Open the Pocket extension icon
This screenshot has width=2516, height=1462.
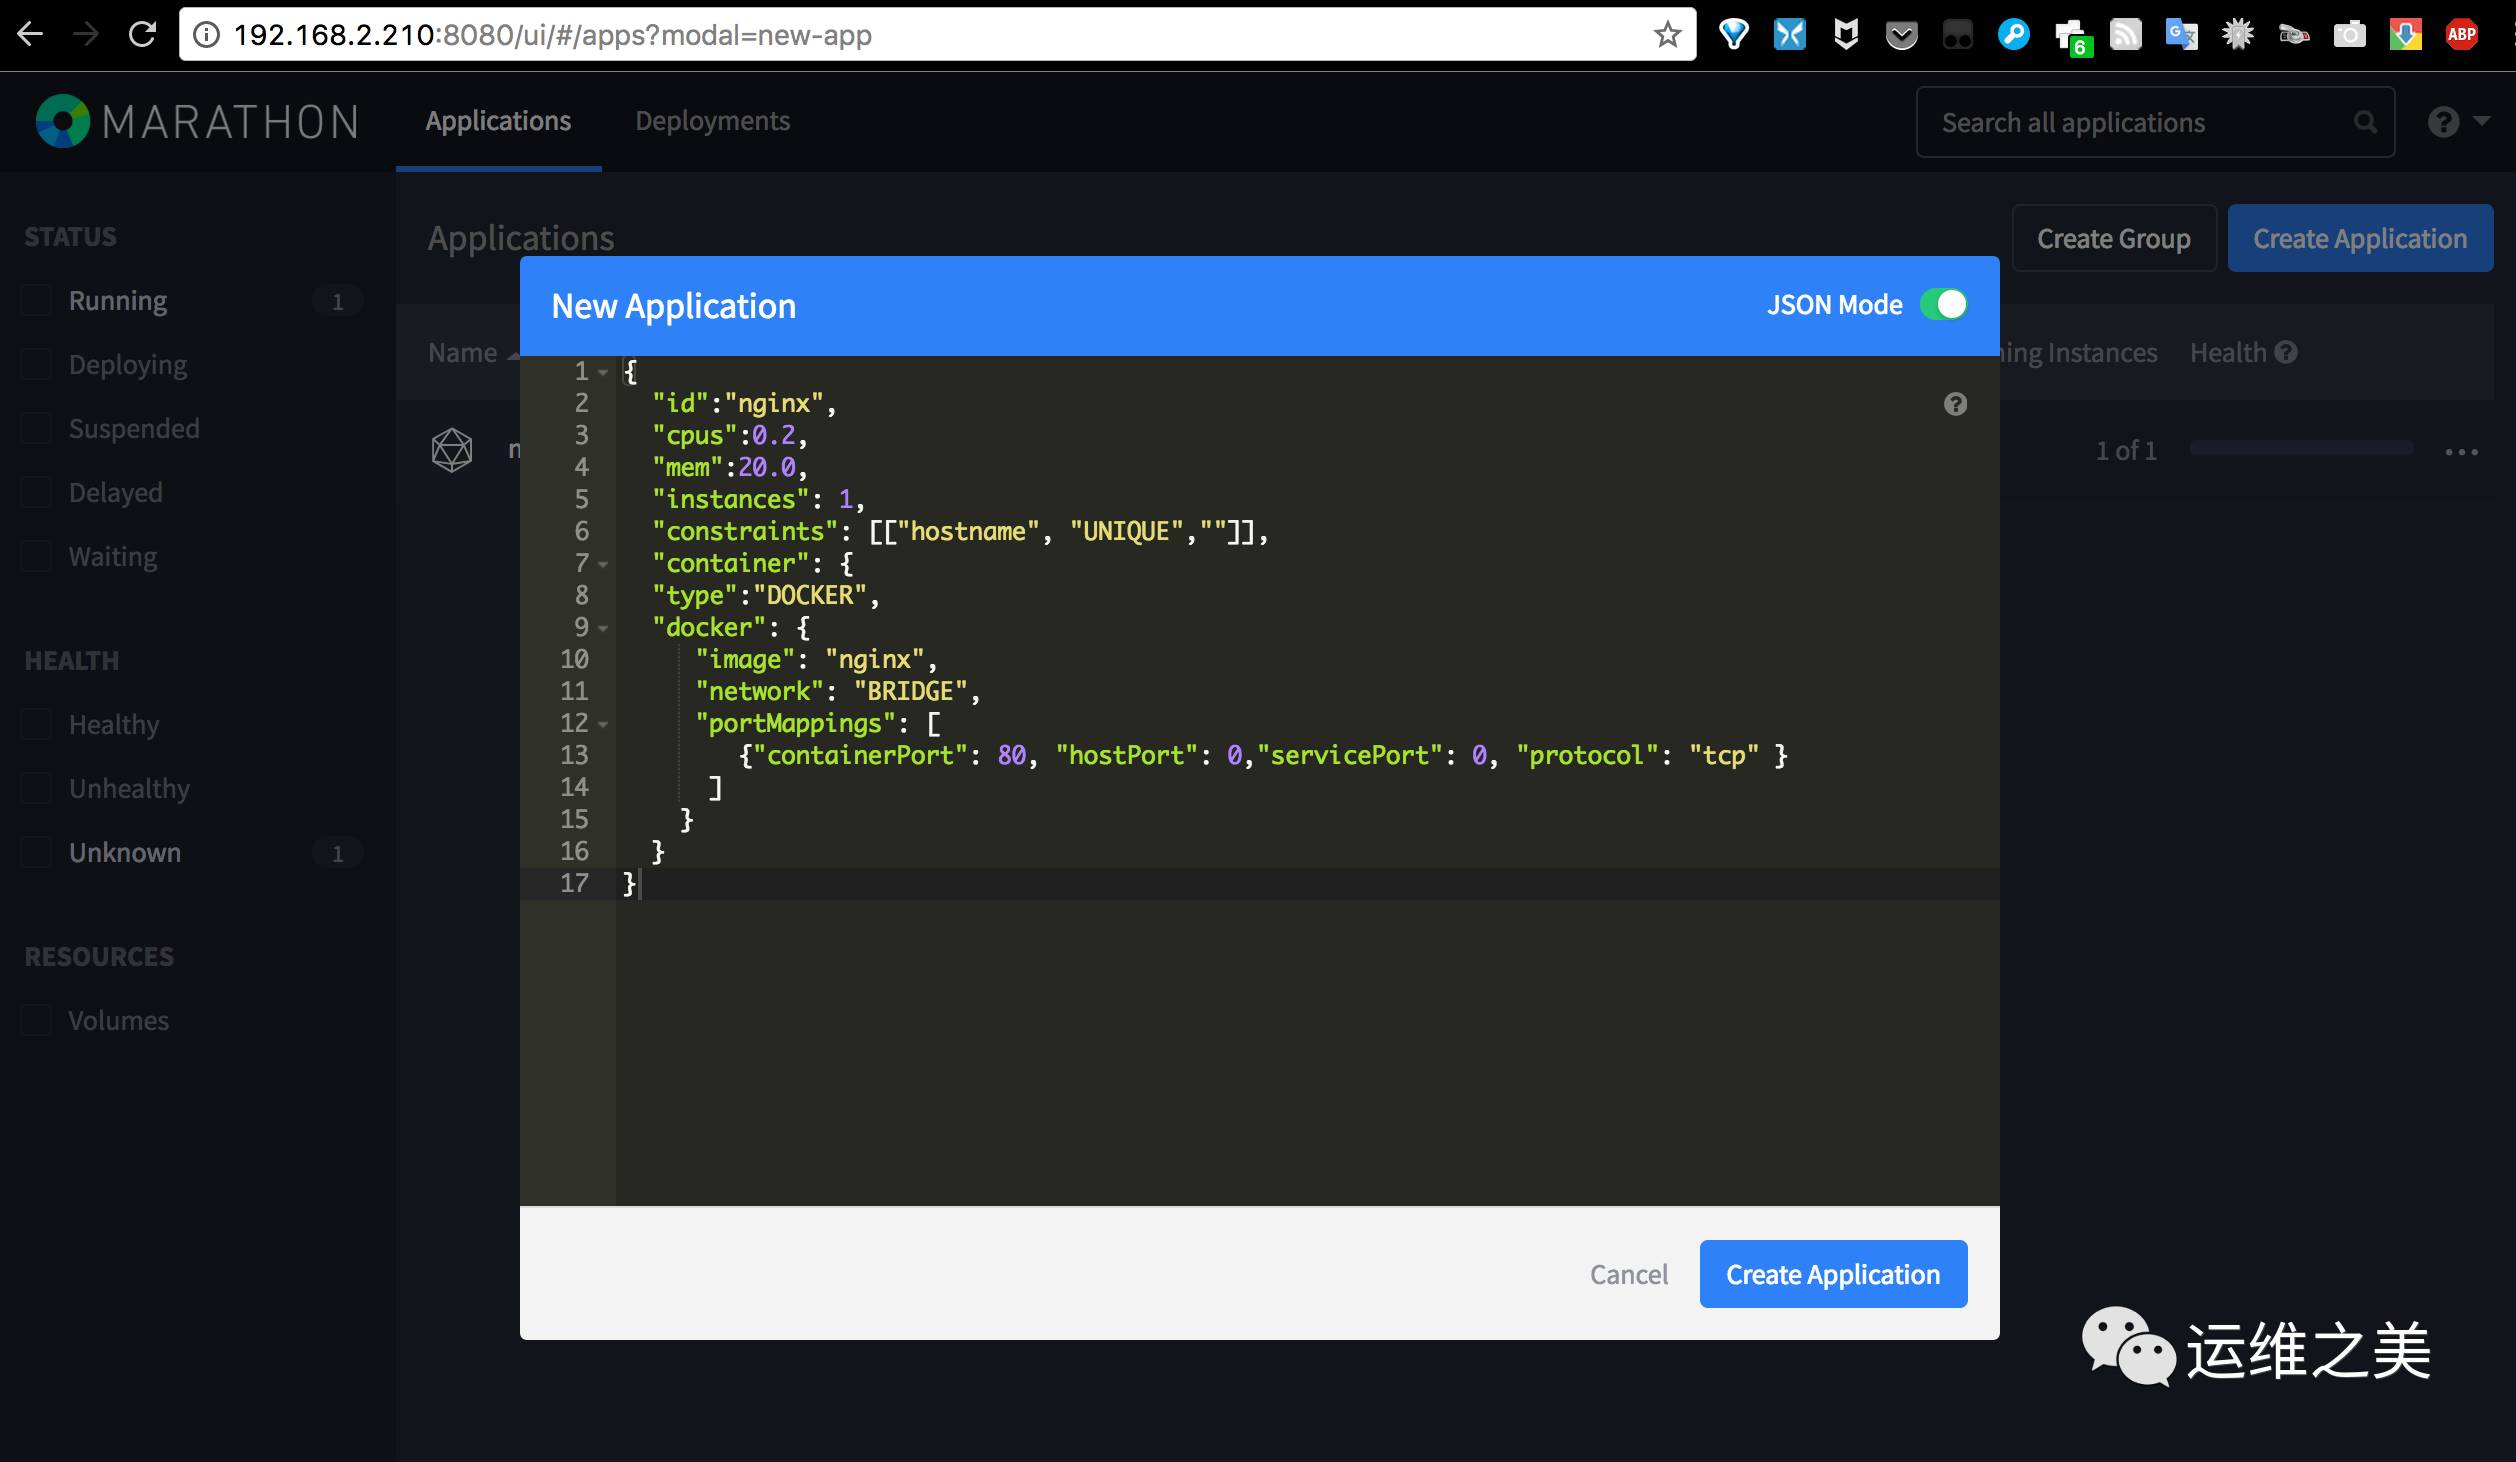click(1901, 36)
